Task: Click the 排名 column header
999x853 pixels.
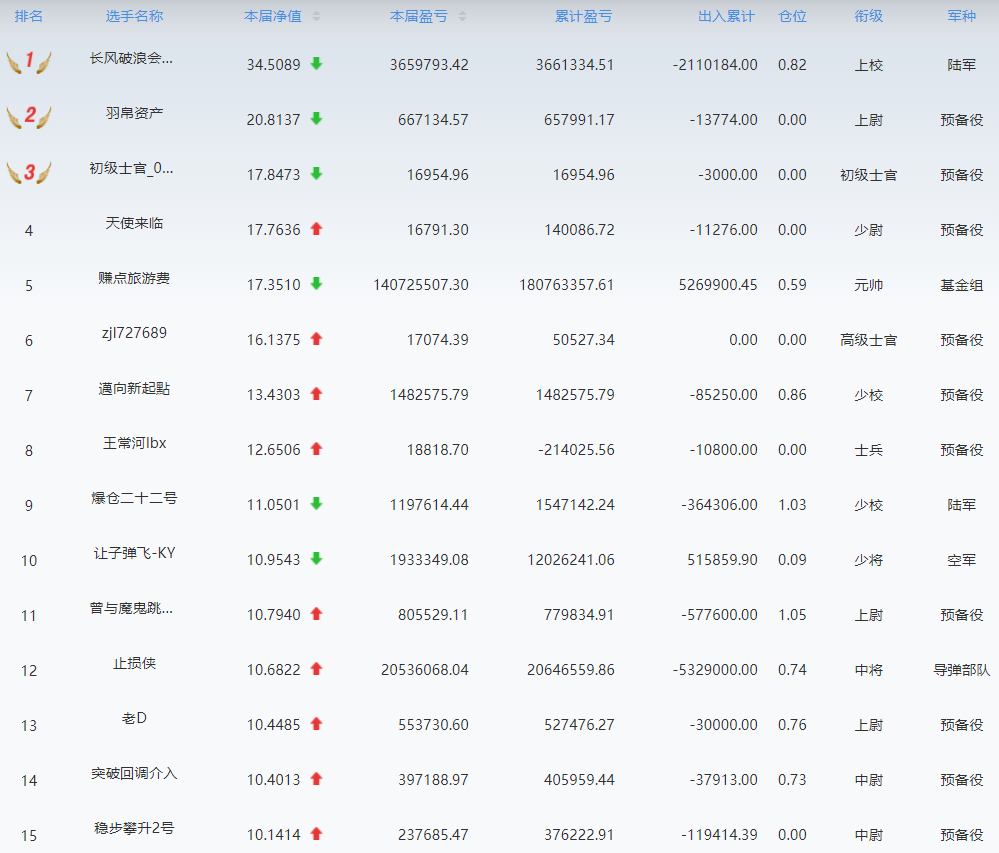Action: pyautogui.click(x=29, y=17)
